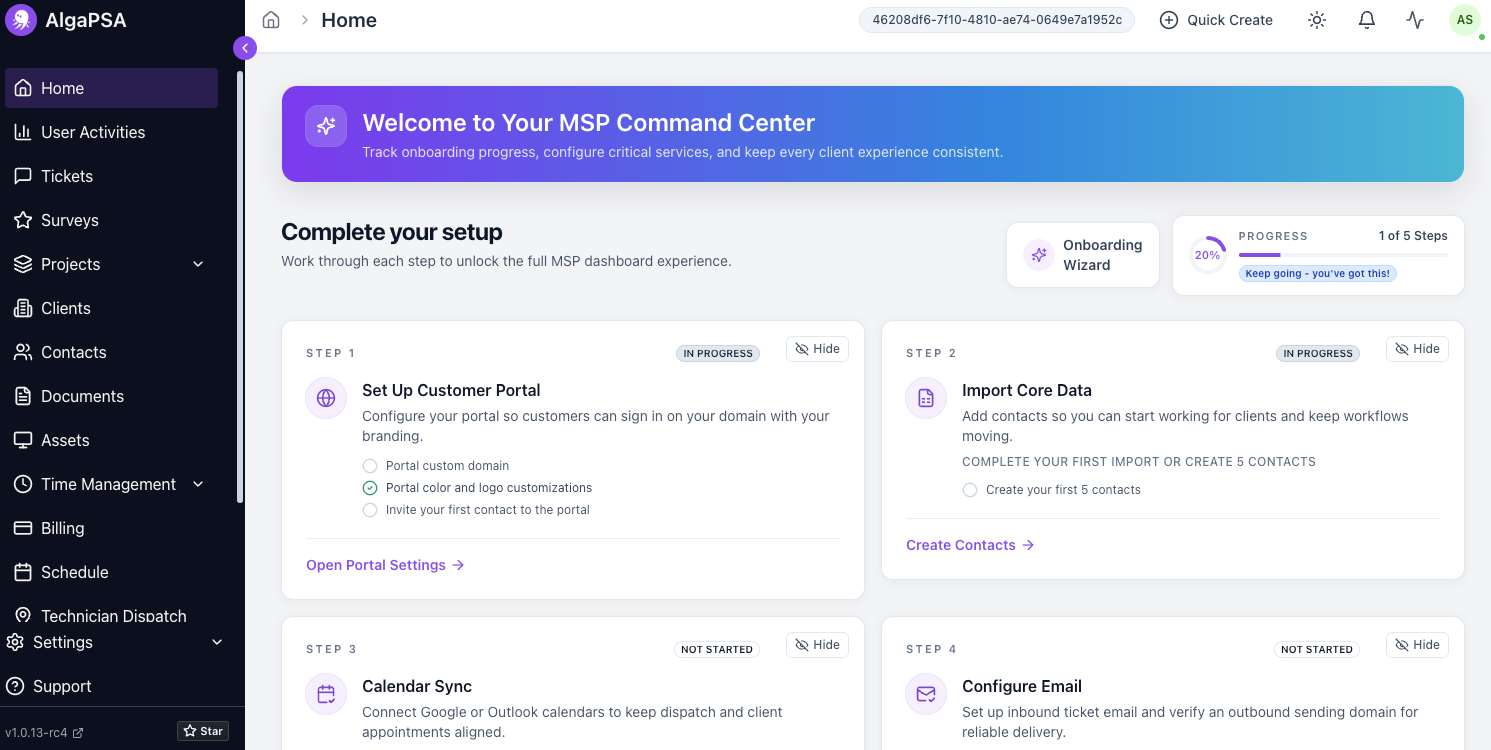
Task: Go to the Billing section
Action: point(62,528)
